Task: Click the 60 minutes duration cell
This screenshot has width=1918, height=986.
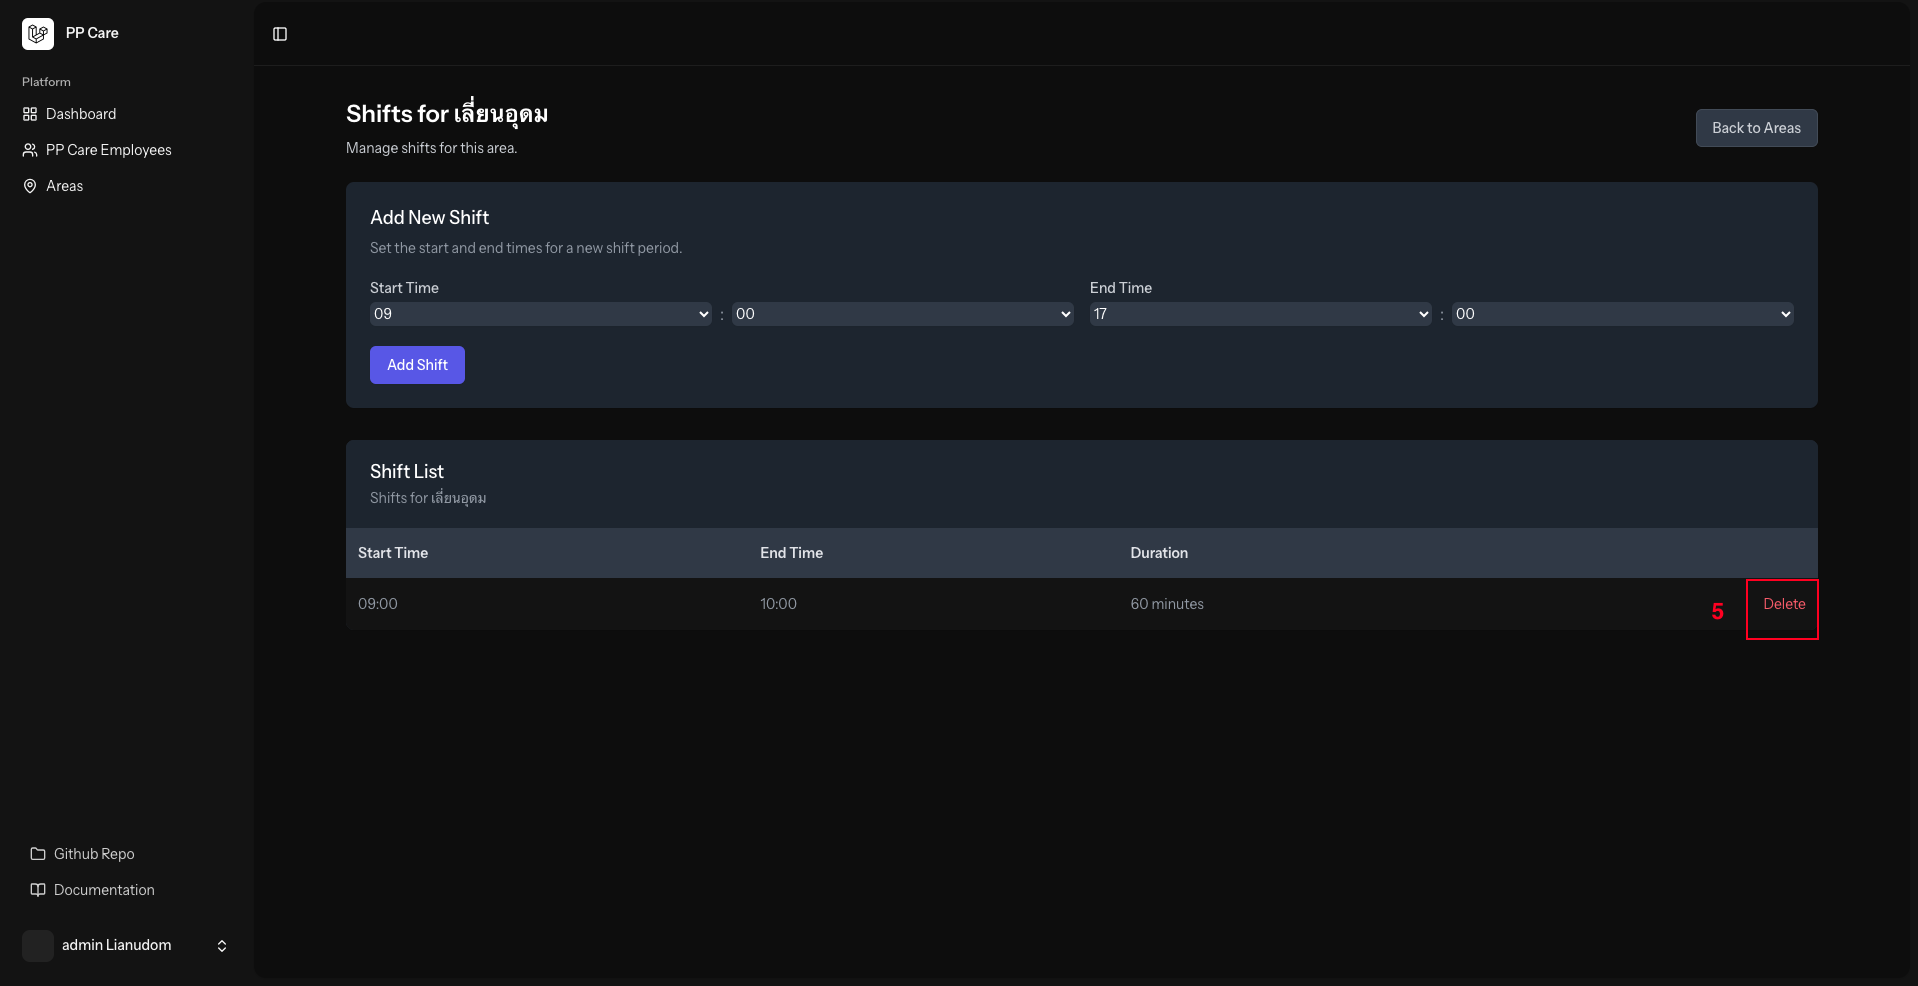Action: pyautogui.click(x=1167, y=604)
